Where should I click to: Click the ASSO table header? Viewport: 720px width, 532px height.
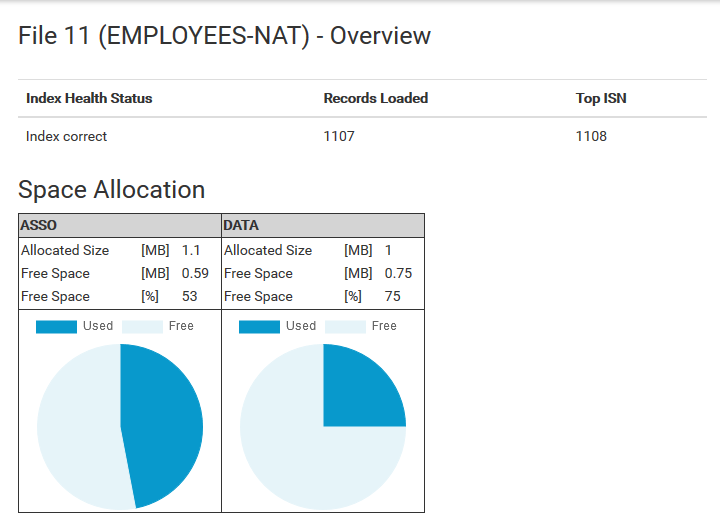point(38,226)
